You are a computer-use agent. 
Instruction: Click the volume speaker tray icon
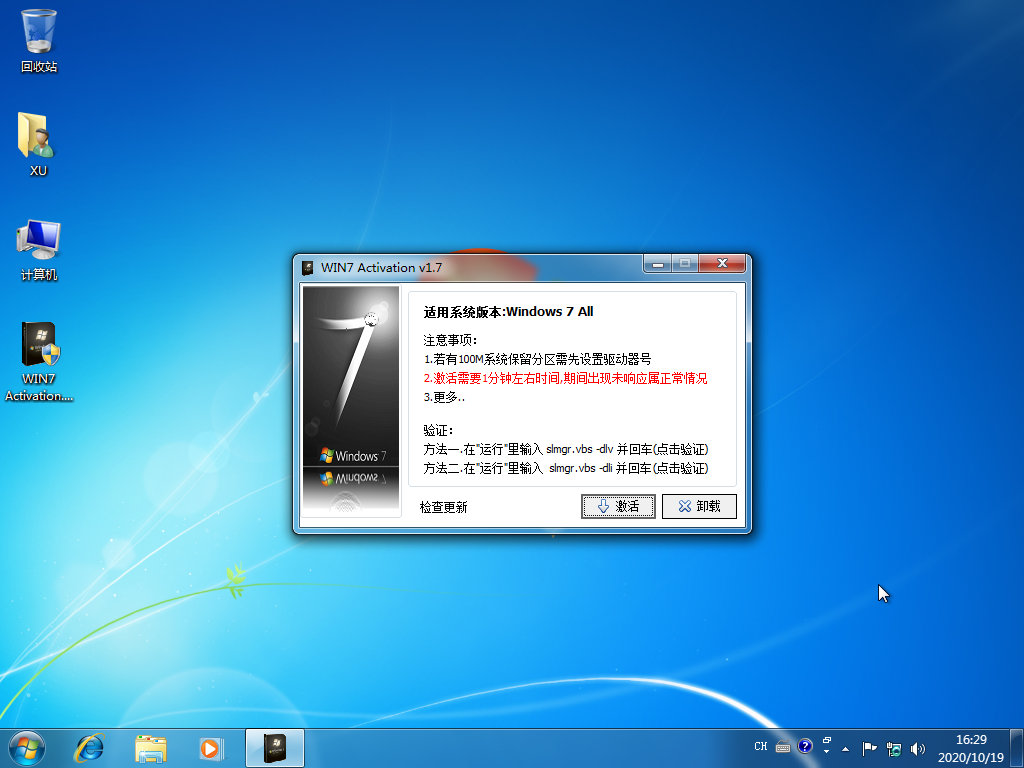tap(918, 748)
